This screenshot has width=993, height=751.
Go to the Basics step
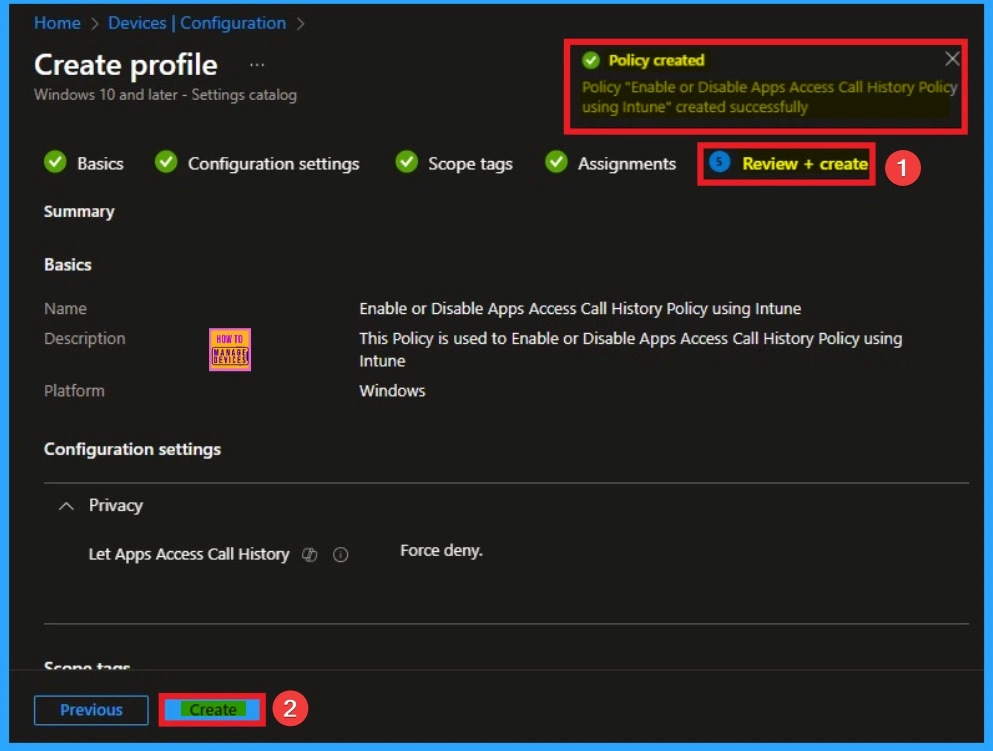(x=84, y=163)
